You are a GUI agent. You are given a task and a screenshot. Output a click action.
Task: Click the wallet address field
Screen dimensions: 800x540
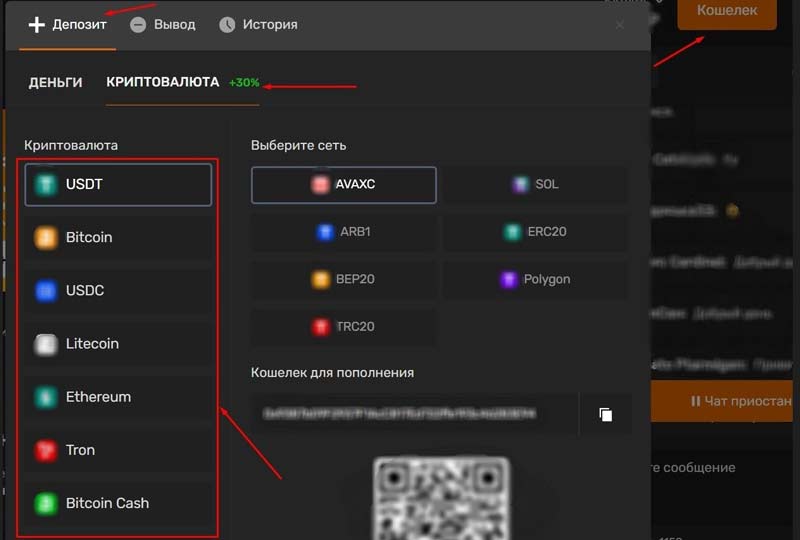pyautogui.click(x=400, y=414)
